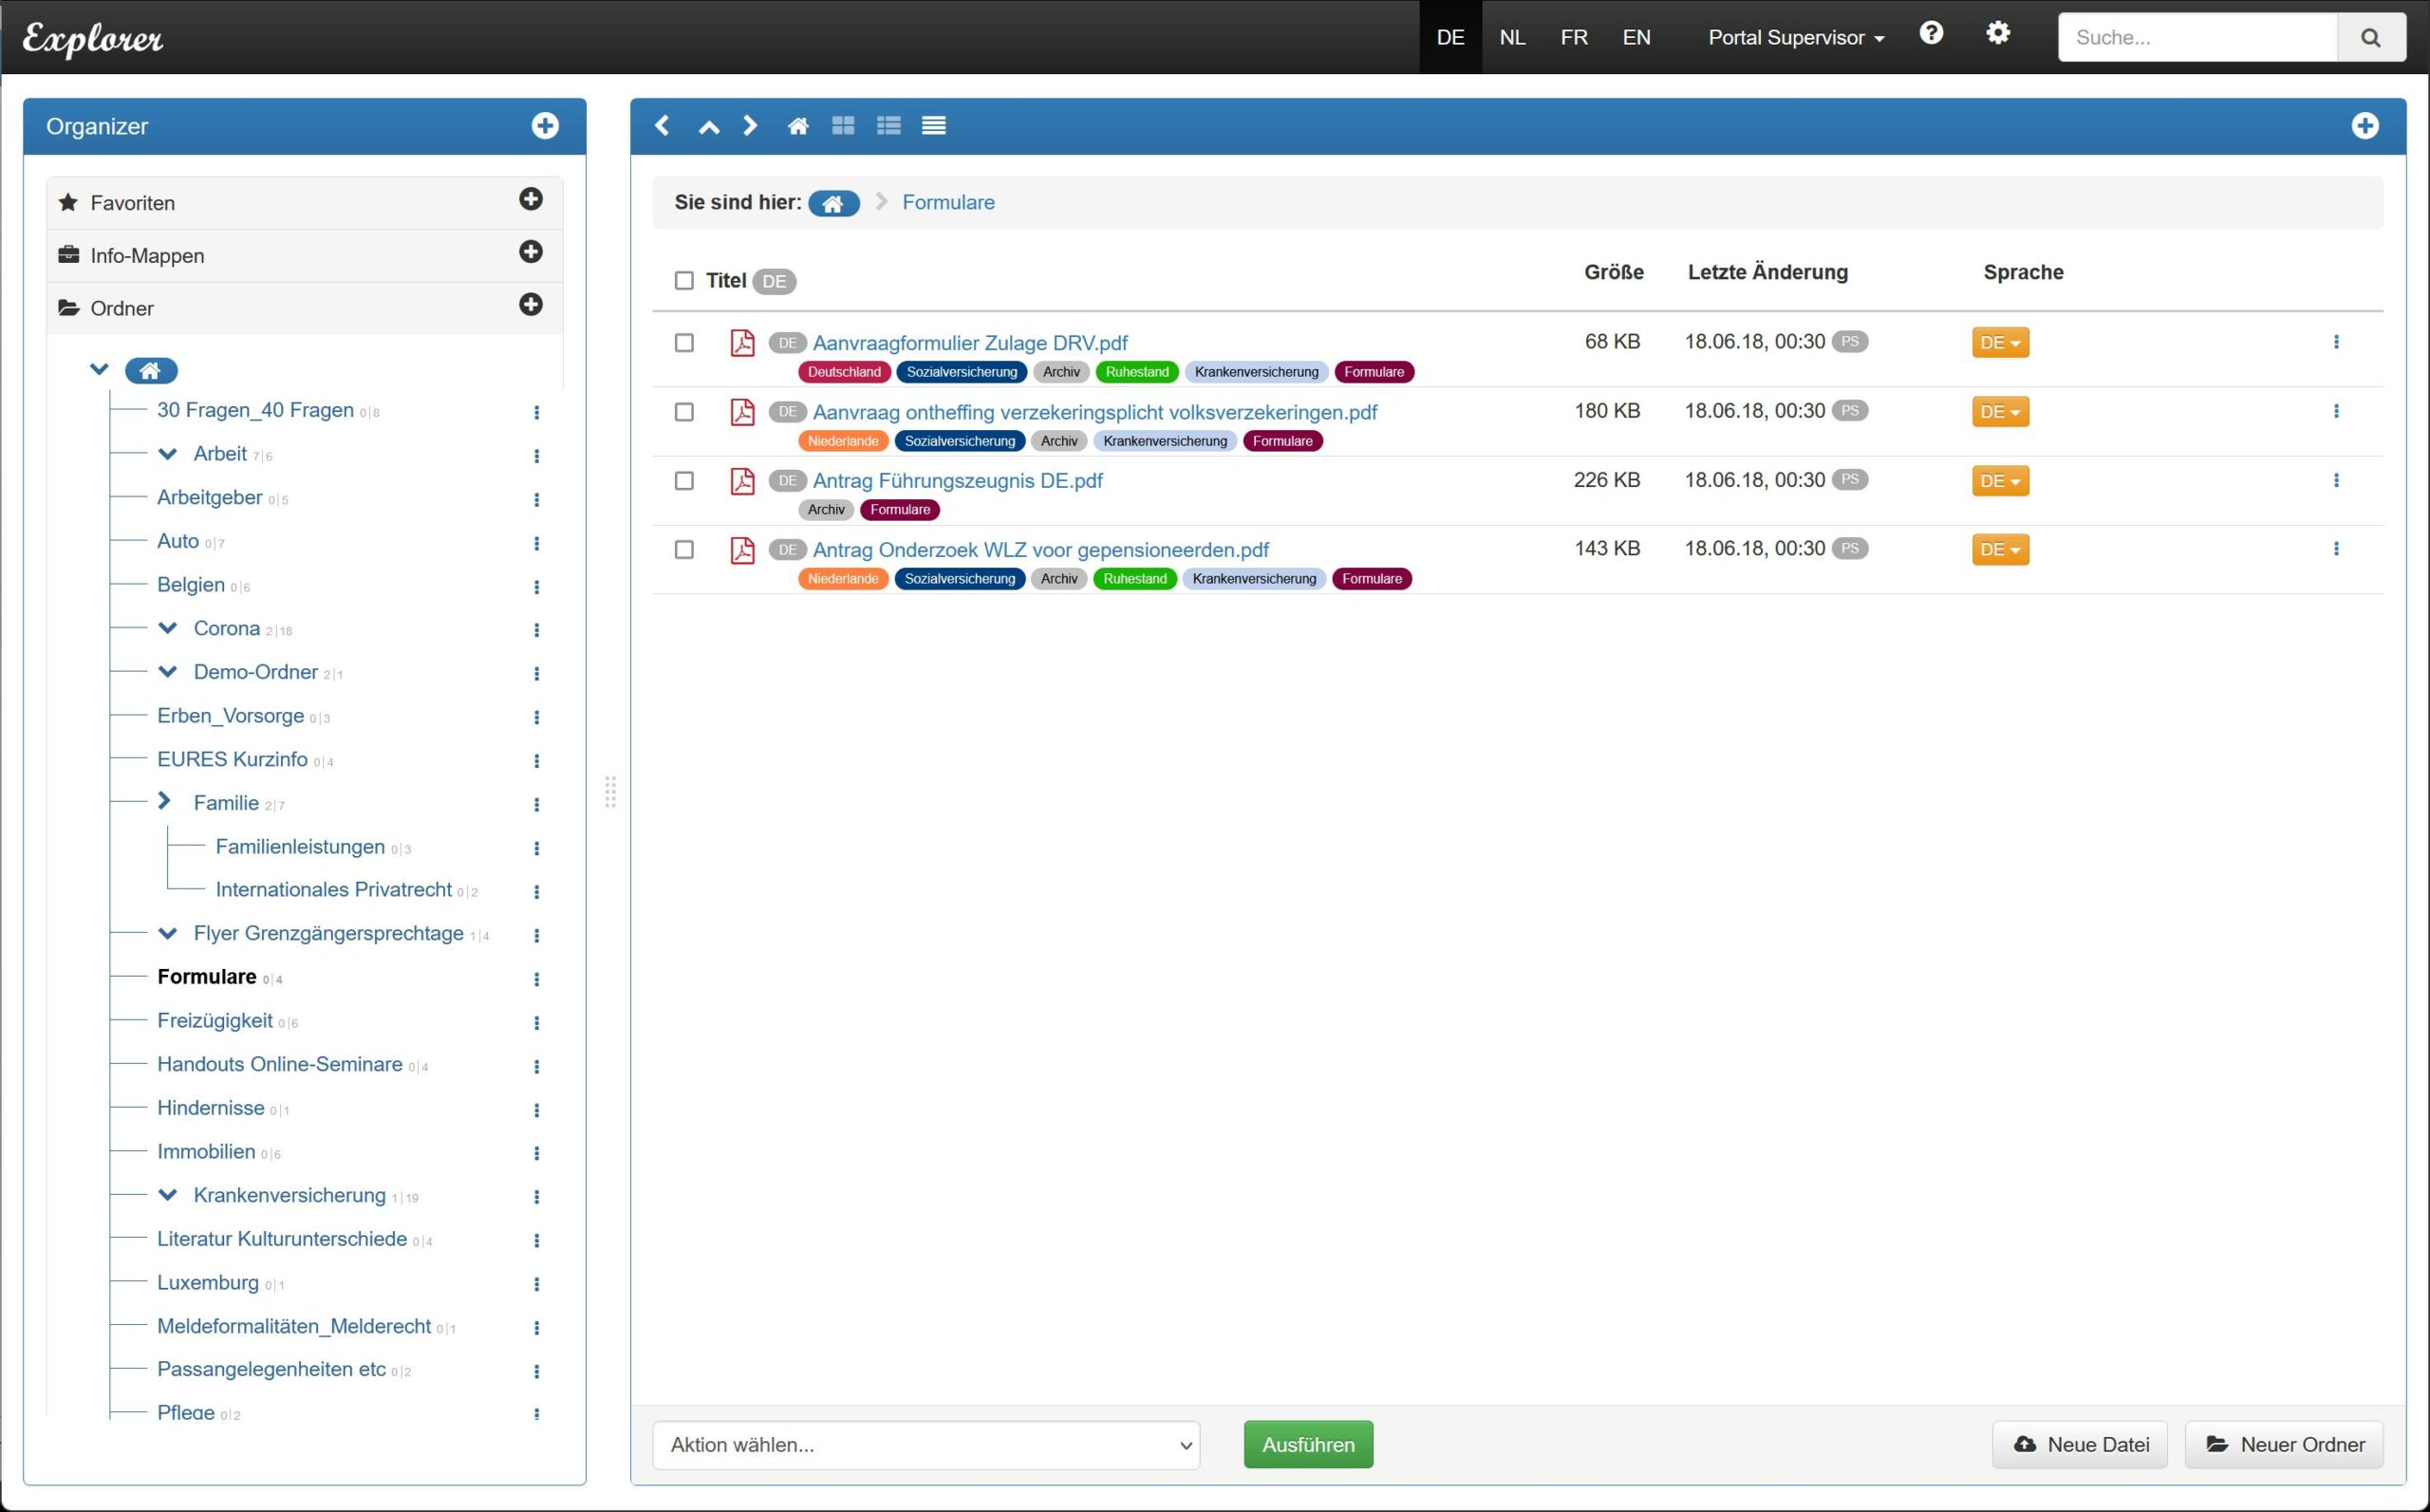Open the settings gear icon
2430x1512 pixels.
(1997, 34)
